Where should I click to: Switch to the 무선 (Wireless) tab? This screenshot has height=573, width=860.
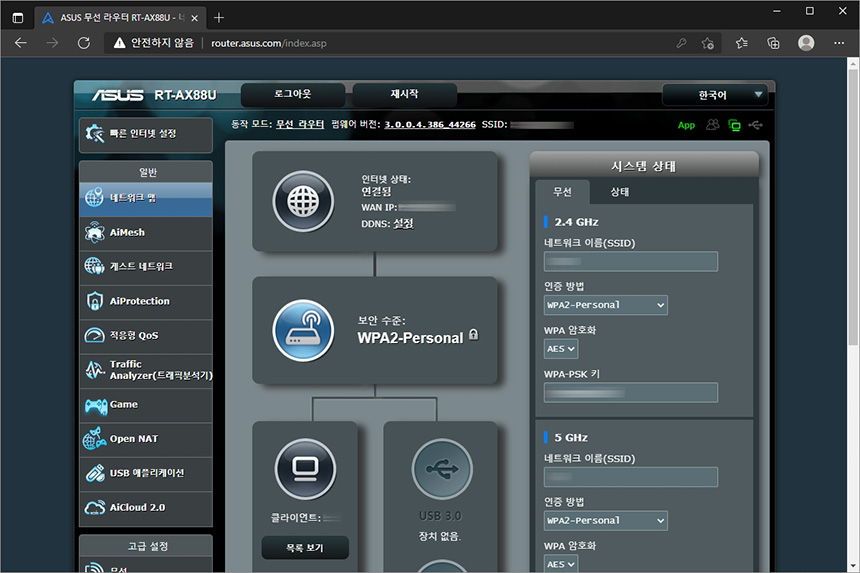562,192
